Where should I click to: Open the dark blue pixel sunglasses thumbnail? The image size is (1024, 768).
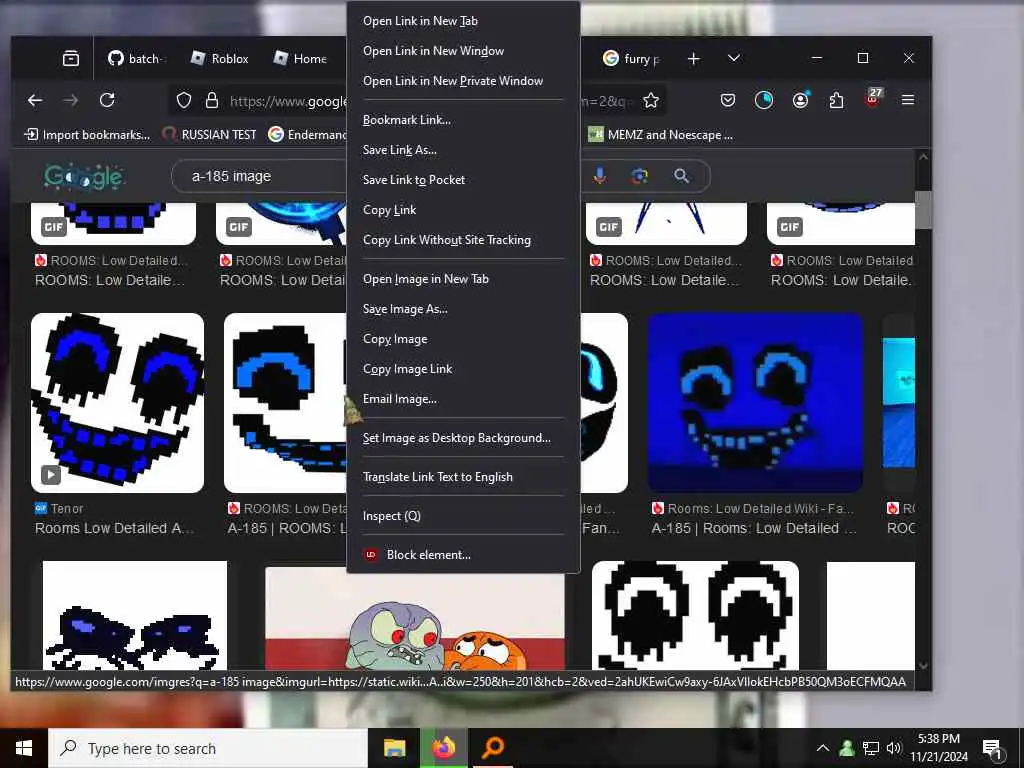[135, 615]
